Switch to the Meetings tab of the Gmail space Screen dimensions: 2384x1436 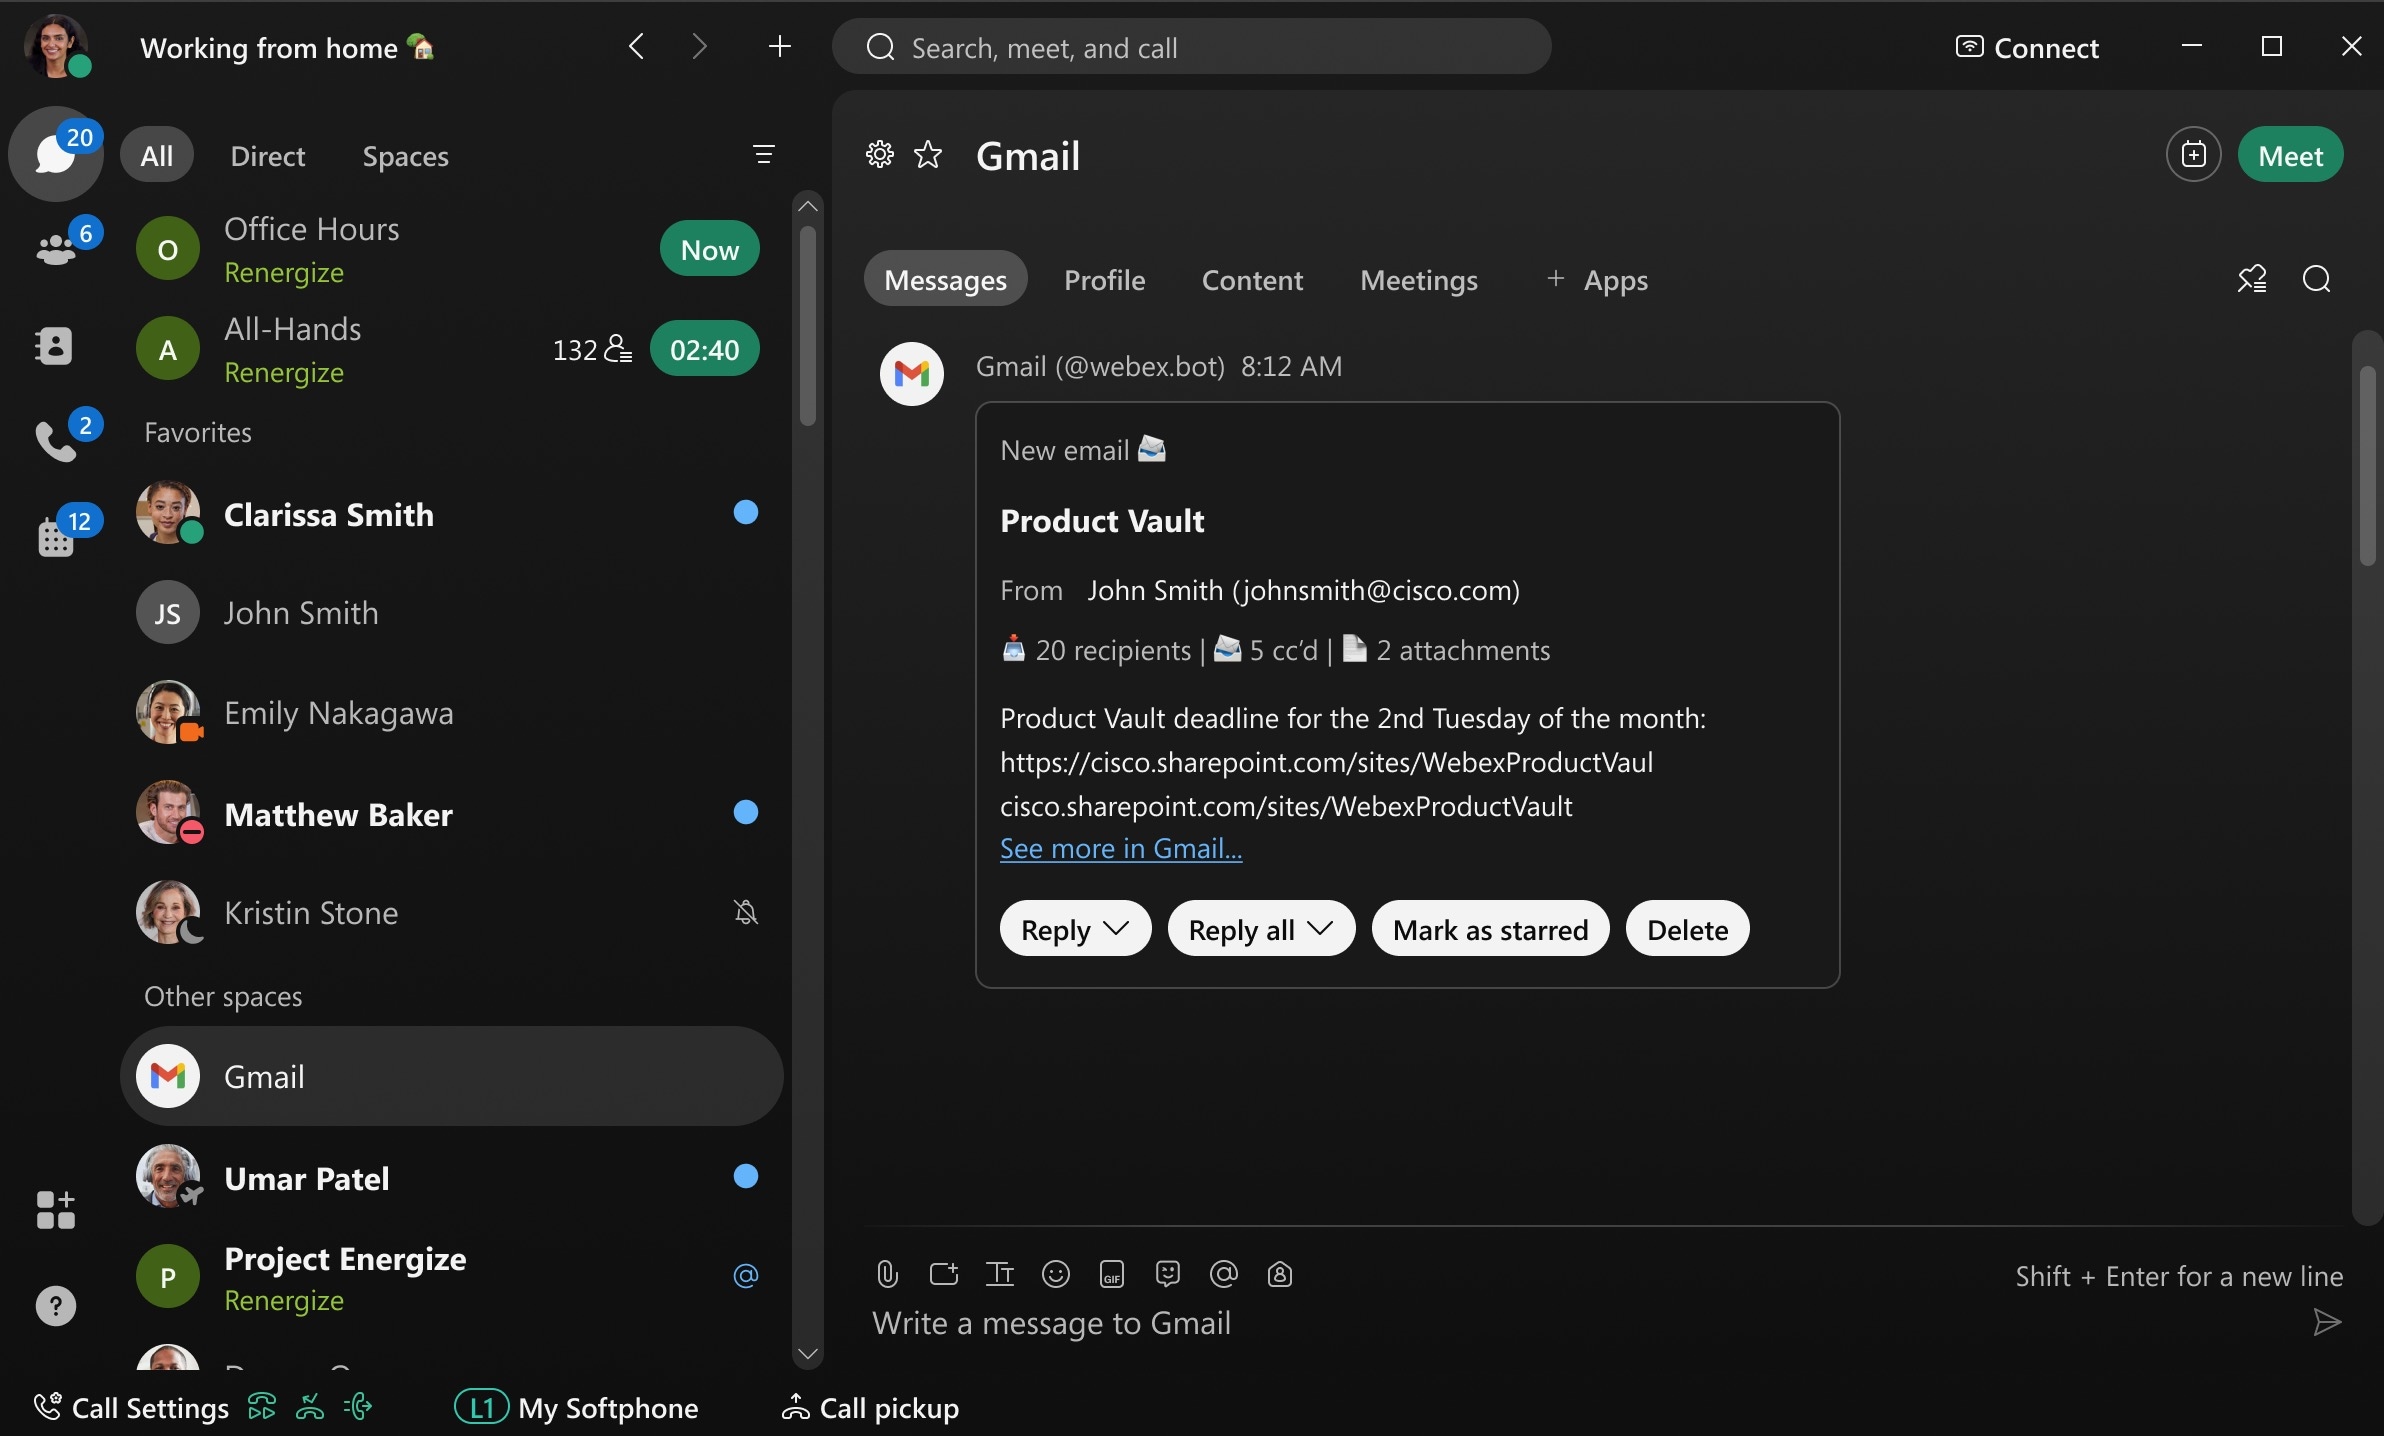pyautogui.click(x=1419, y=281)
